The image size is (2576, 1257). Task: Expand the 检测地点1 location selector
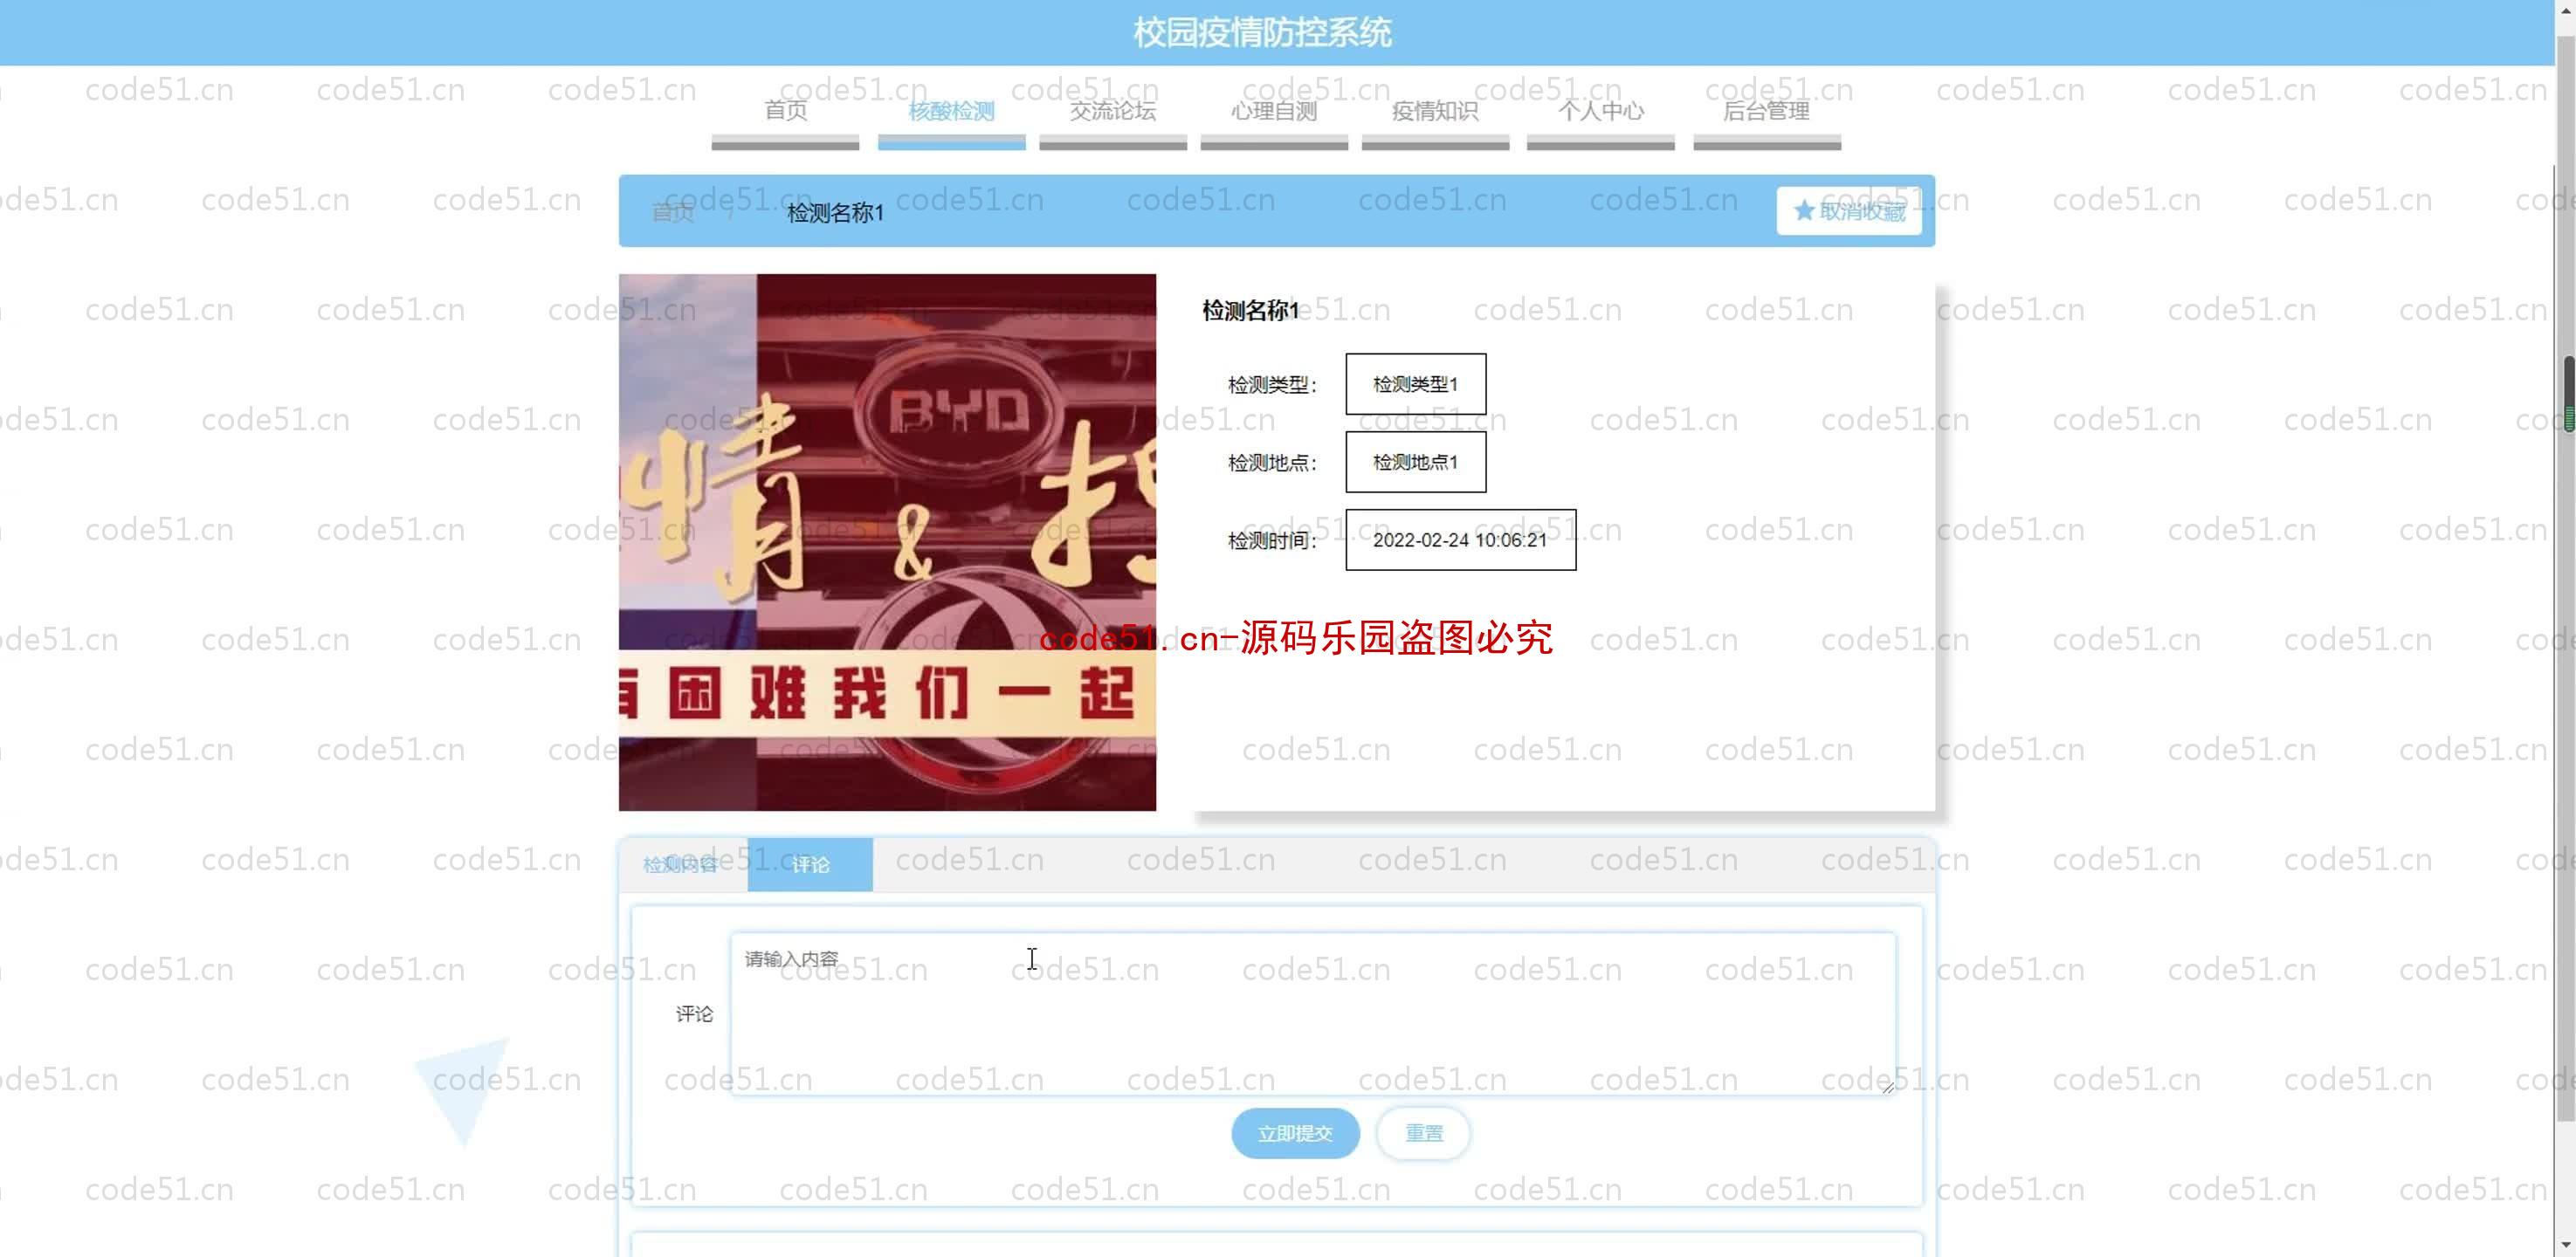click(1415, 462)
